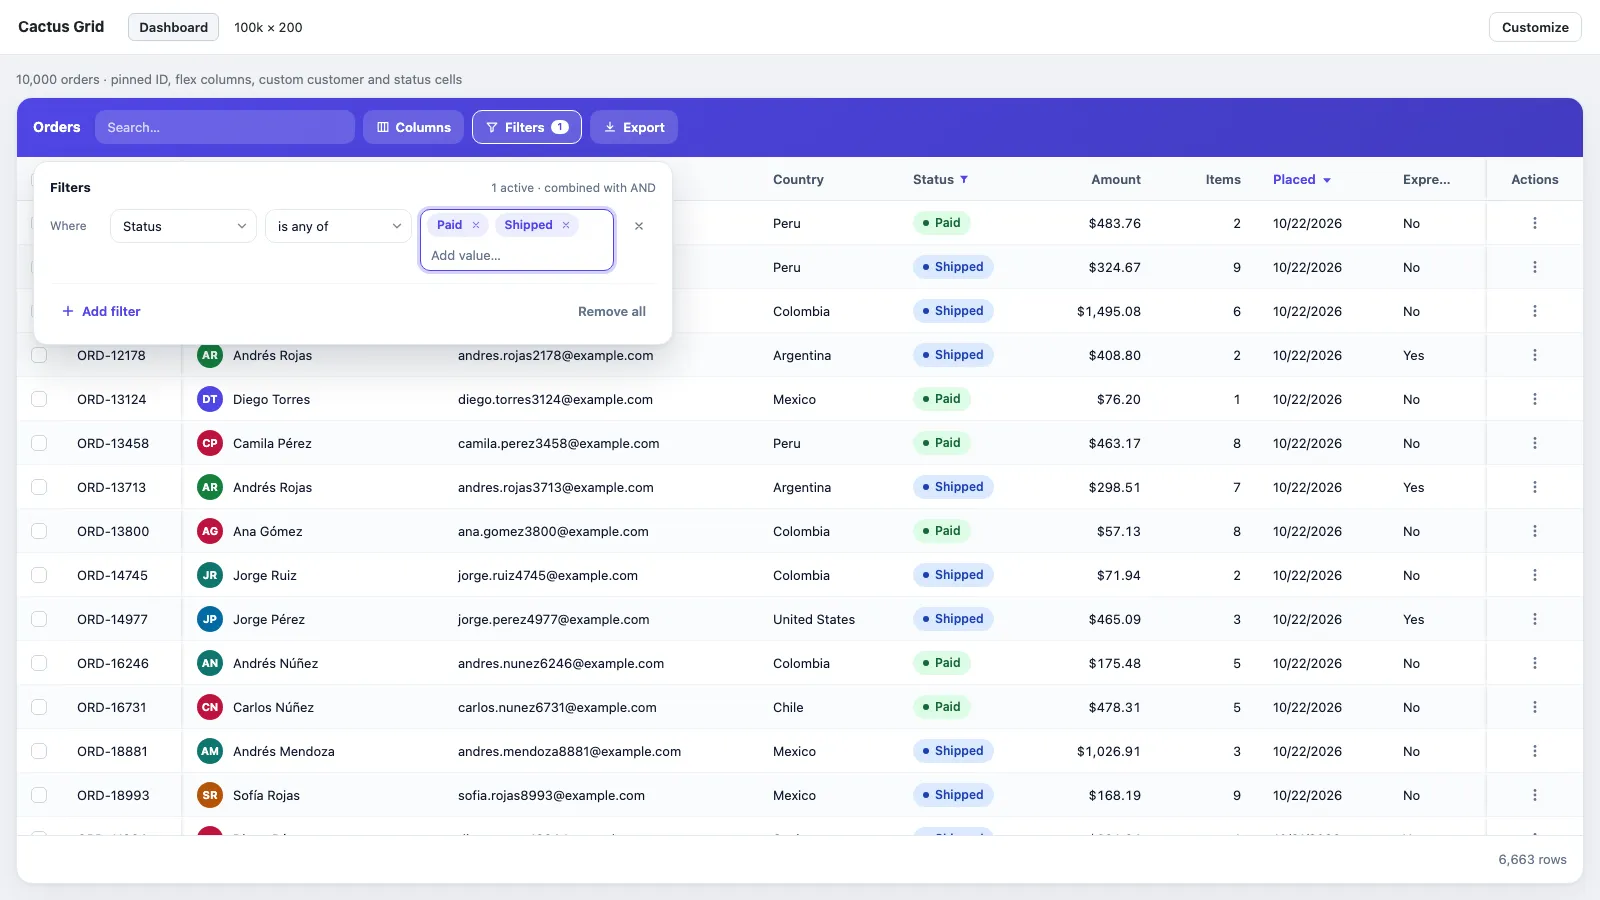Open row actions menu for ORD-13124
The width and height of the screenshot is (1600, 900).
(x=1535, y=399)
